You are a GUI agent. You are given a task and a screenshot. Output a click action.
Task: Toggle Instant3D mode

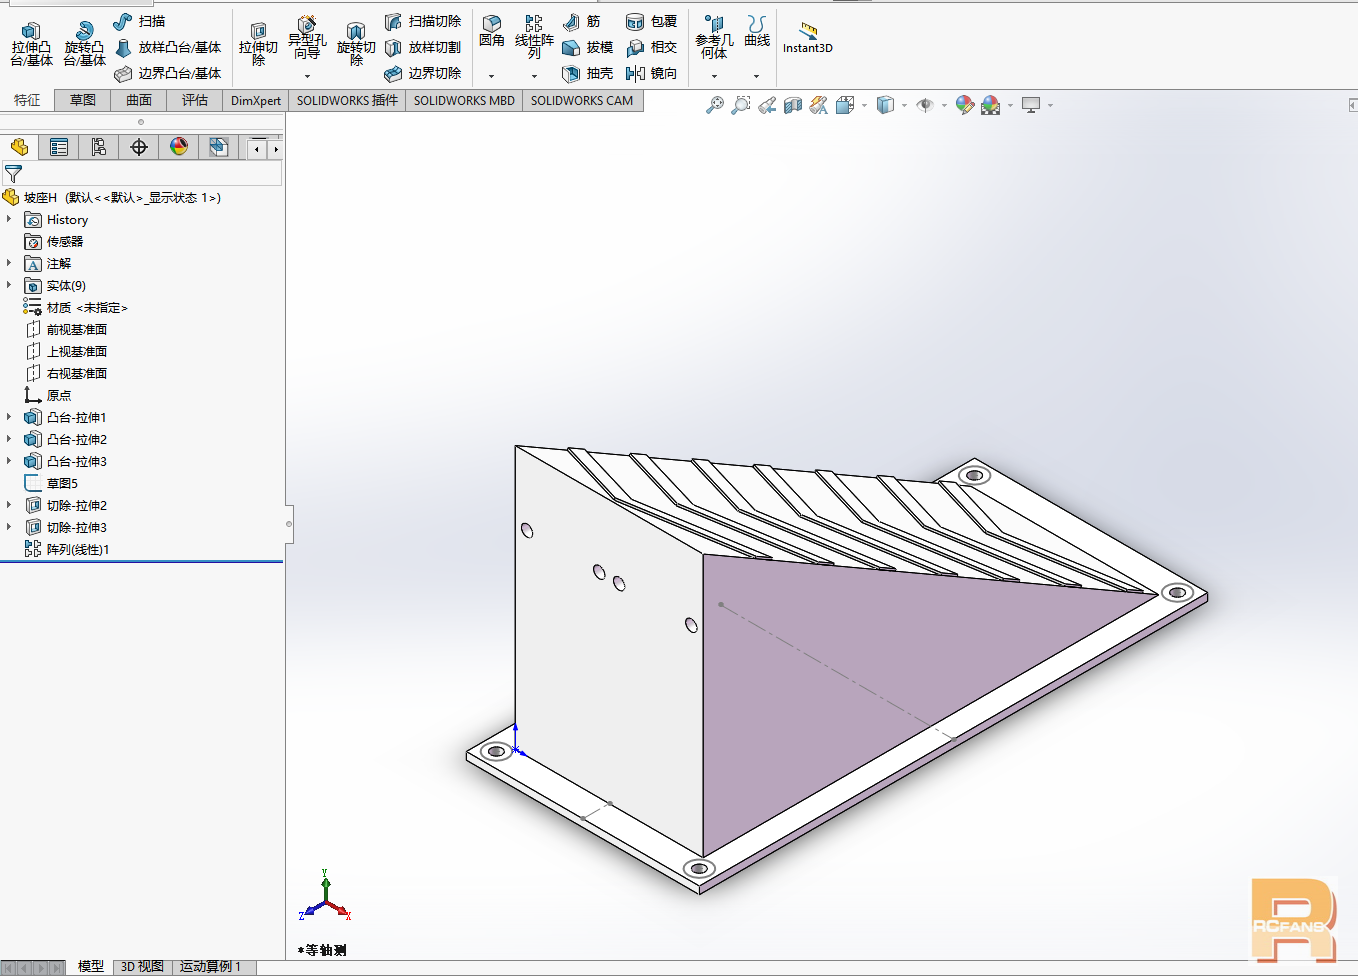(x=807, y=37)
